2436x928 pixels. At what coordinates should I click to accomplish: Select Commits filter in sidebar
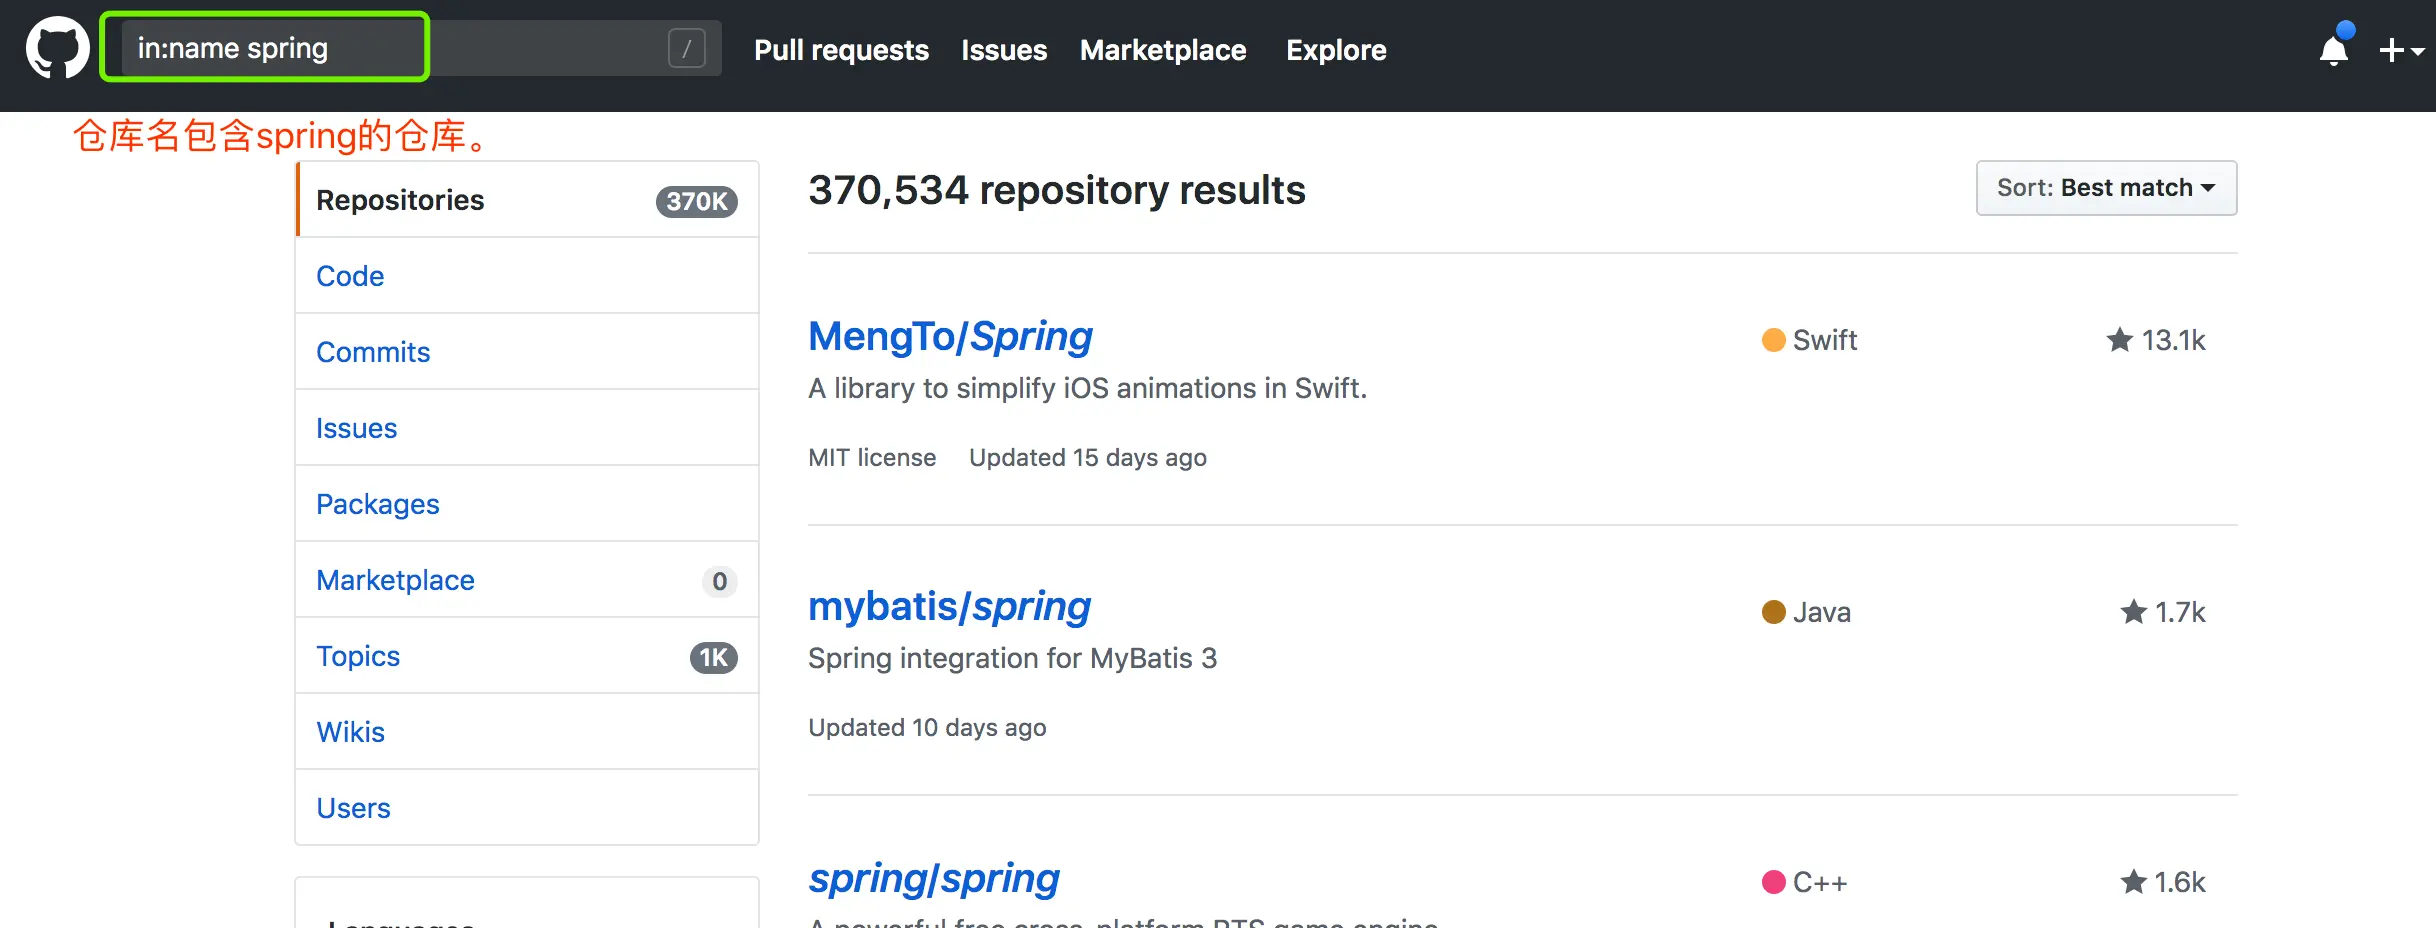coord(373,352)
